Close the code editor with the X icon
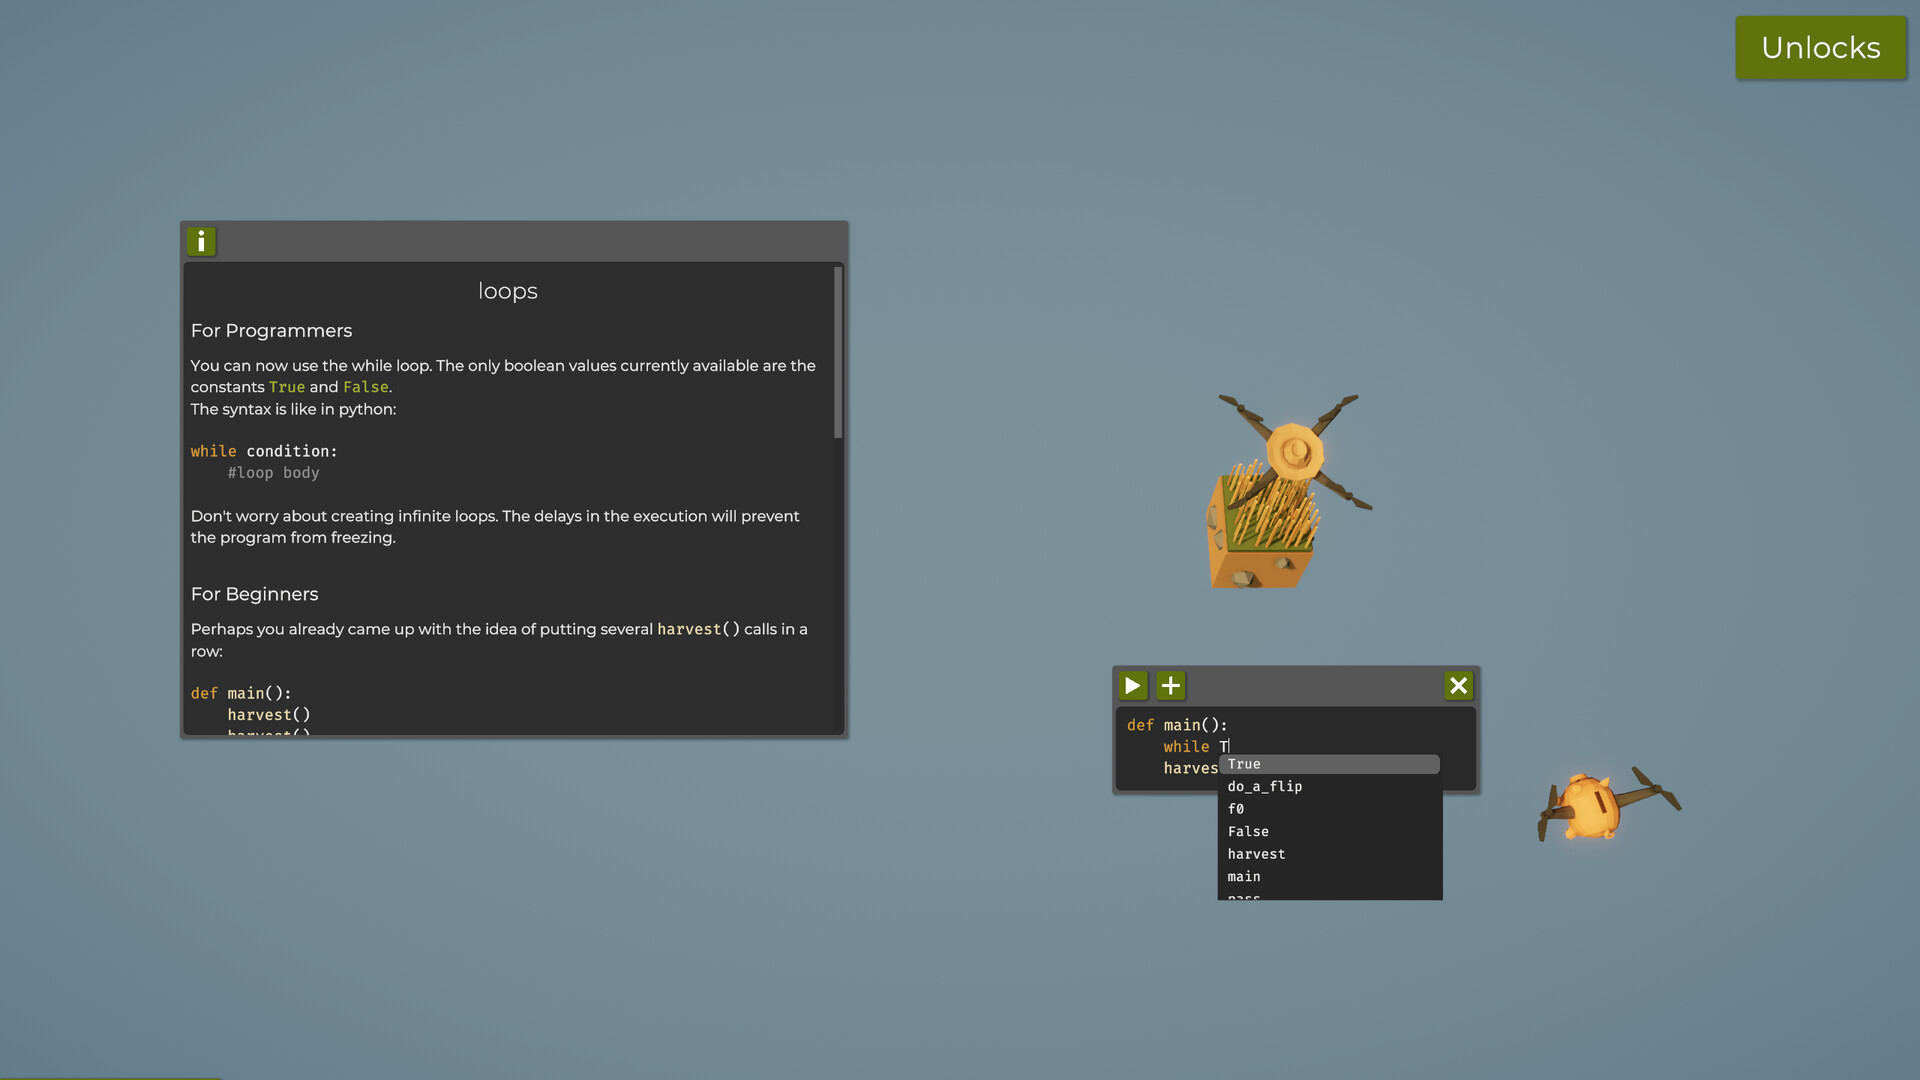 tap(1458, 686)
